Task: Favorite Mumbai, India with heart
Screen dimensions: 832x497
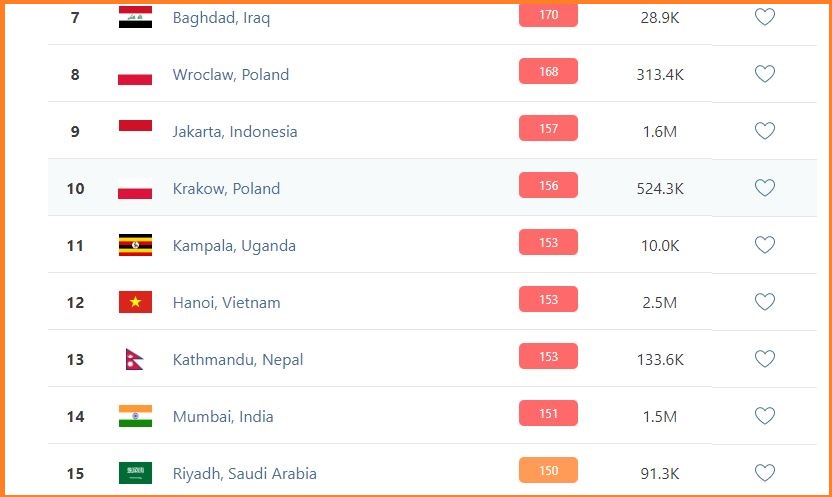Action: click(764, 416)
